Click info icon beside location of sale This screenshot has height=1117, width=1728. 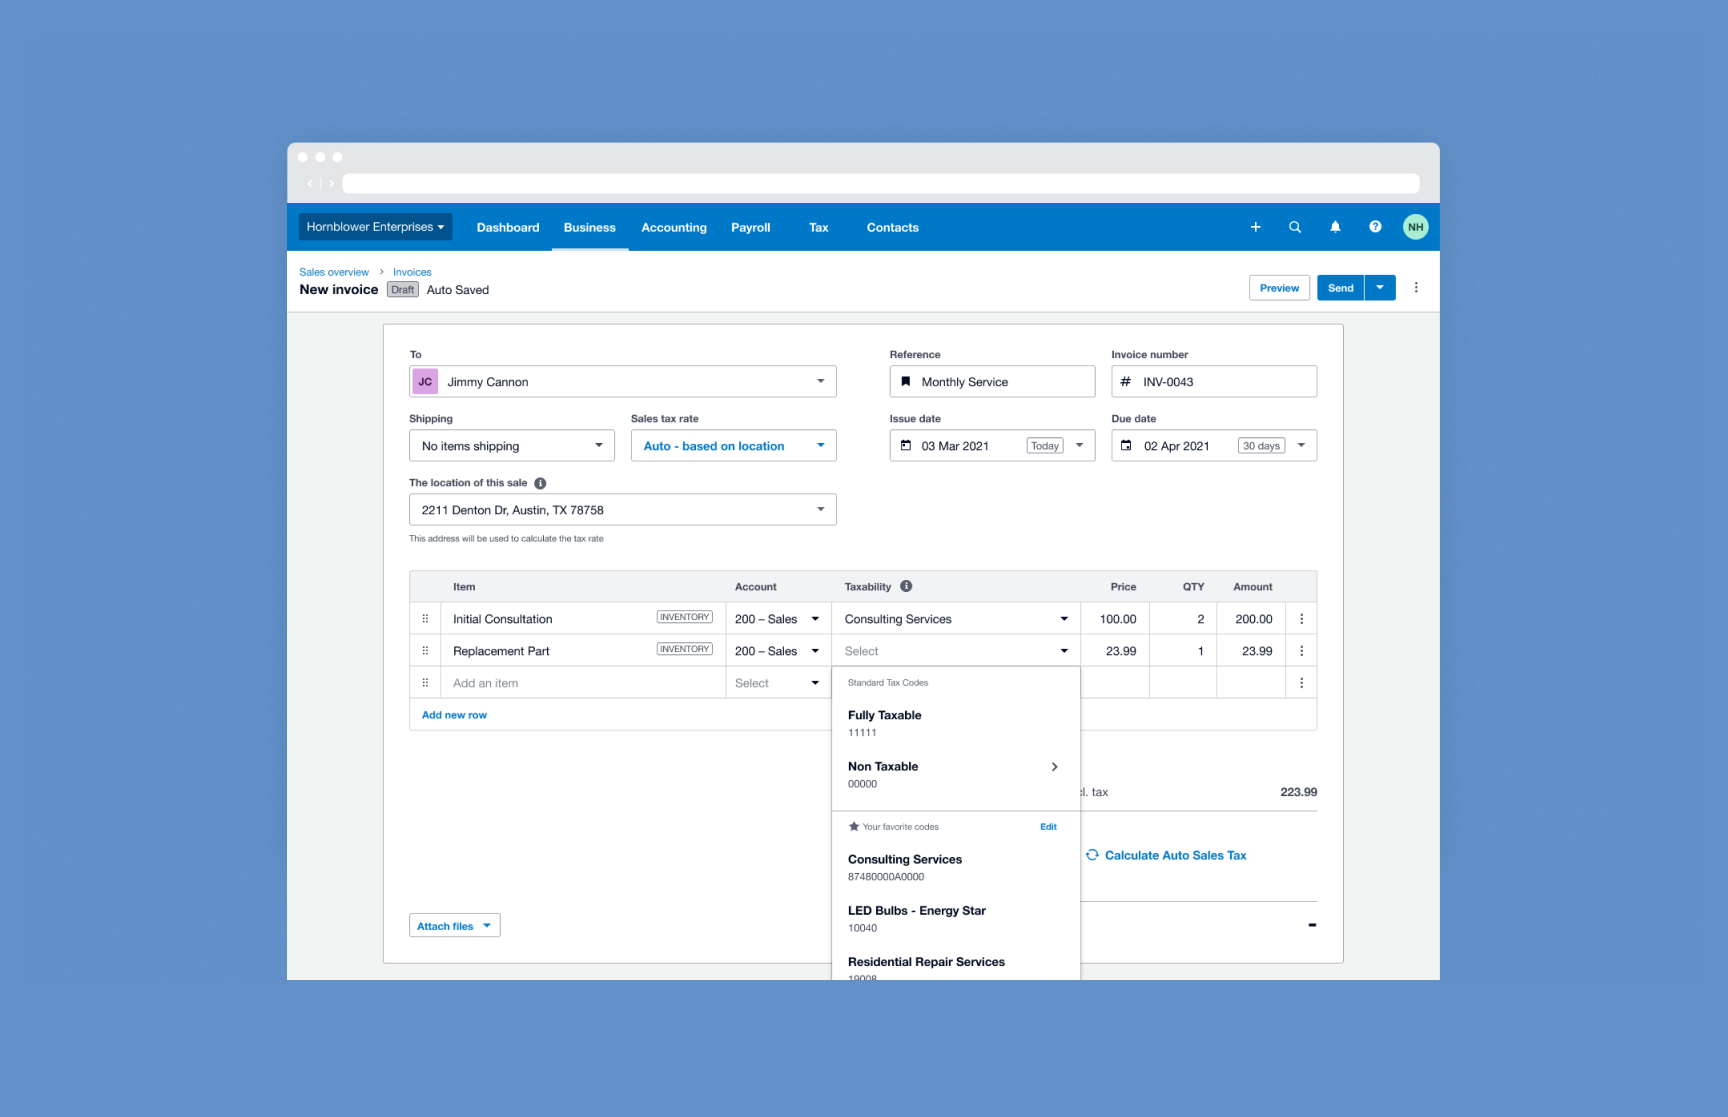click(540, 483)
